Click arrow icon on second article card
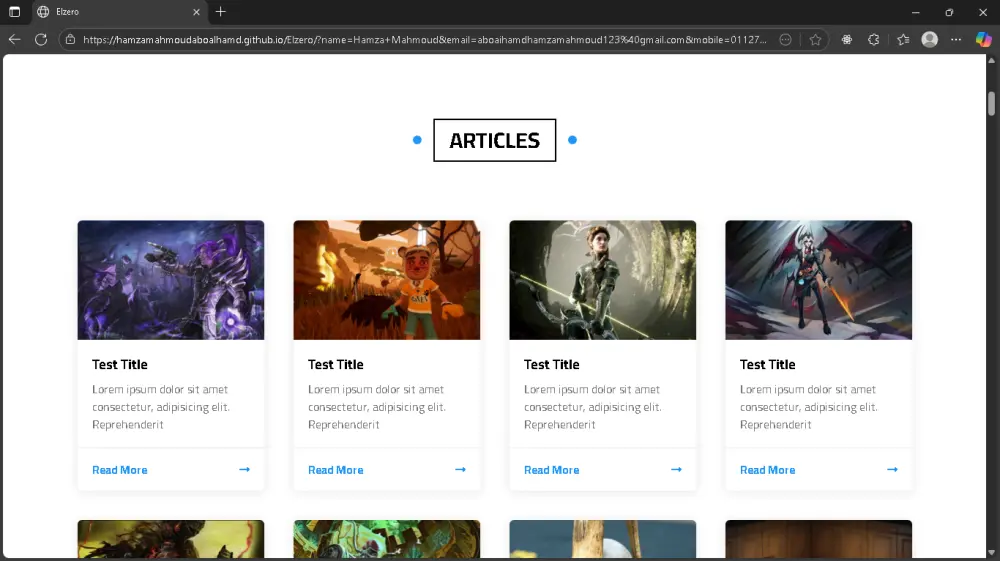Screen dimensions: 1000x561 point(460,469)
